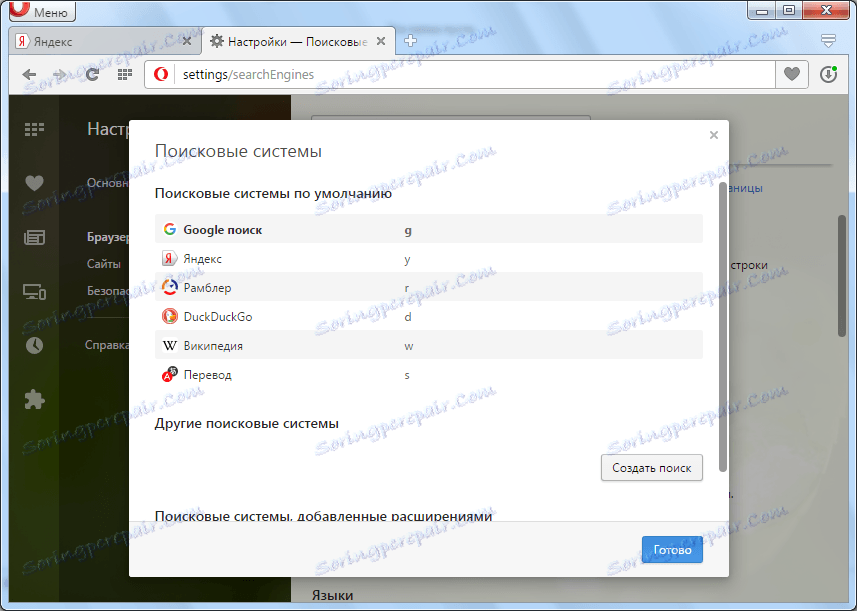Click the Перевод translate icon

169,374
